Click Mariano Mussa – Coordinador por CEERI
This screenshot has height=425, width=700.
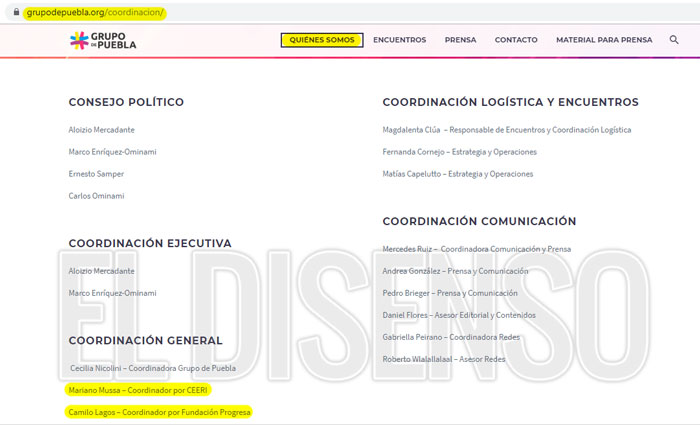point(138,390)
